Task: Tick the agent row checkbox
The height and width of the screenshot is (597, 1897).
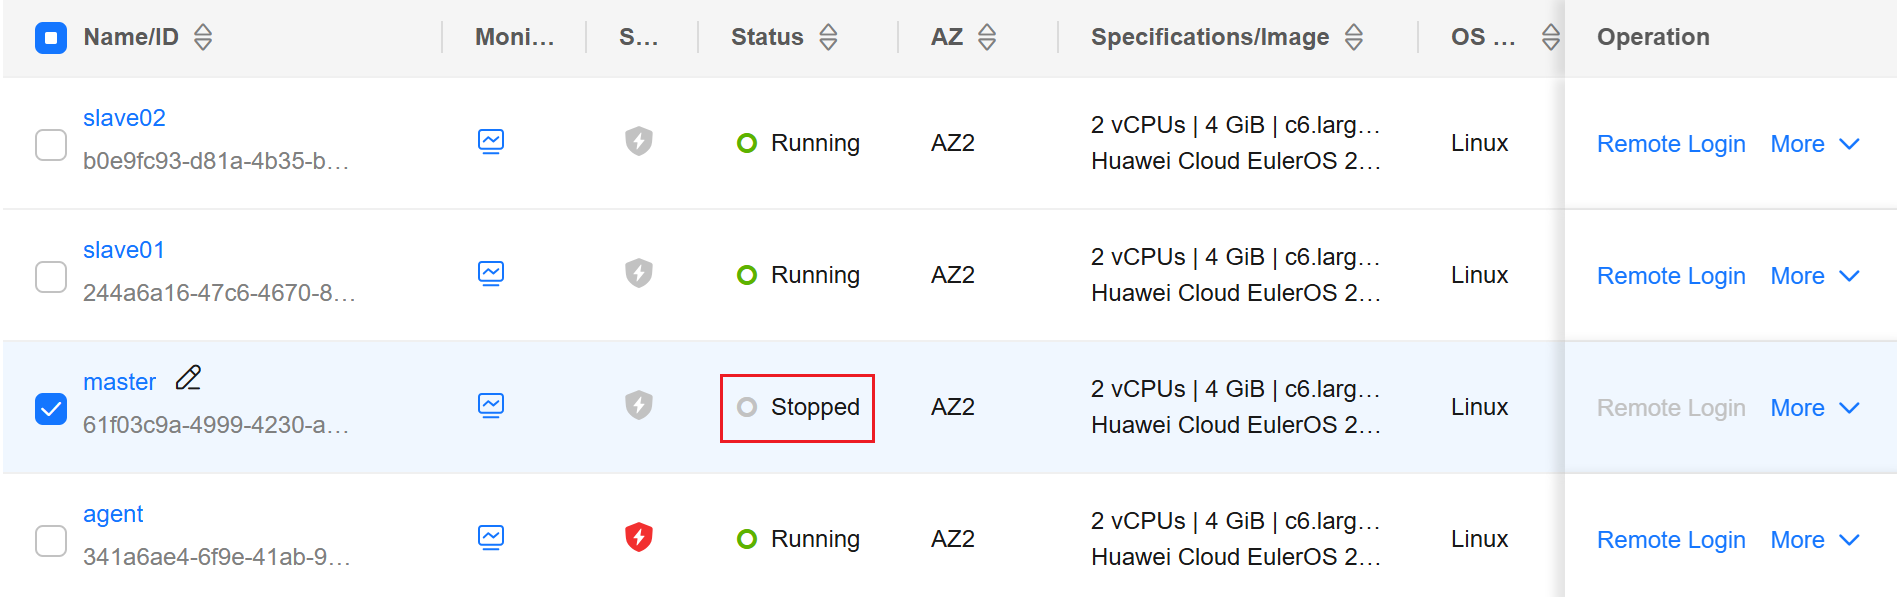Action: (51, 540)
